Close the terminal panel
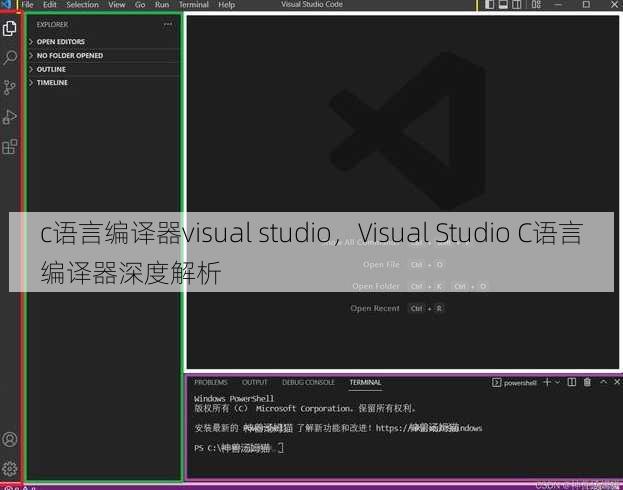The height and width of the screenshot is (490, 623). 617,382
